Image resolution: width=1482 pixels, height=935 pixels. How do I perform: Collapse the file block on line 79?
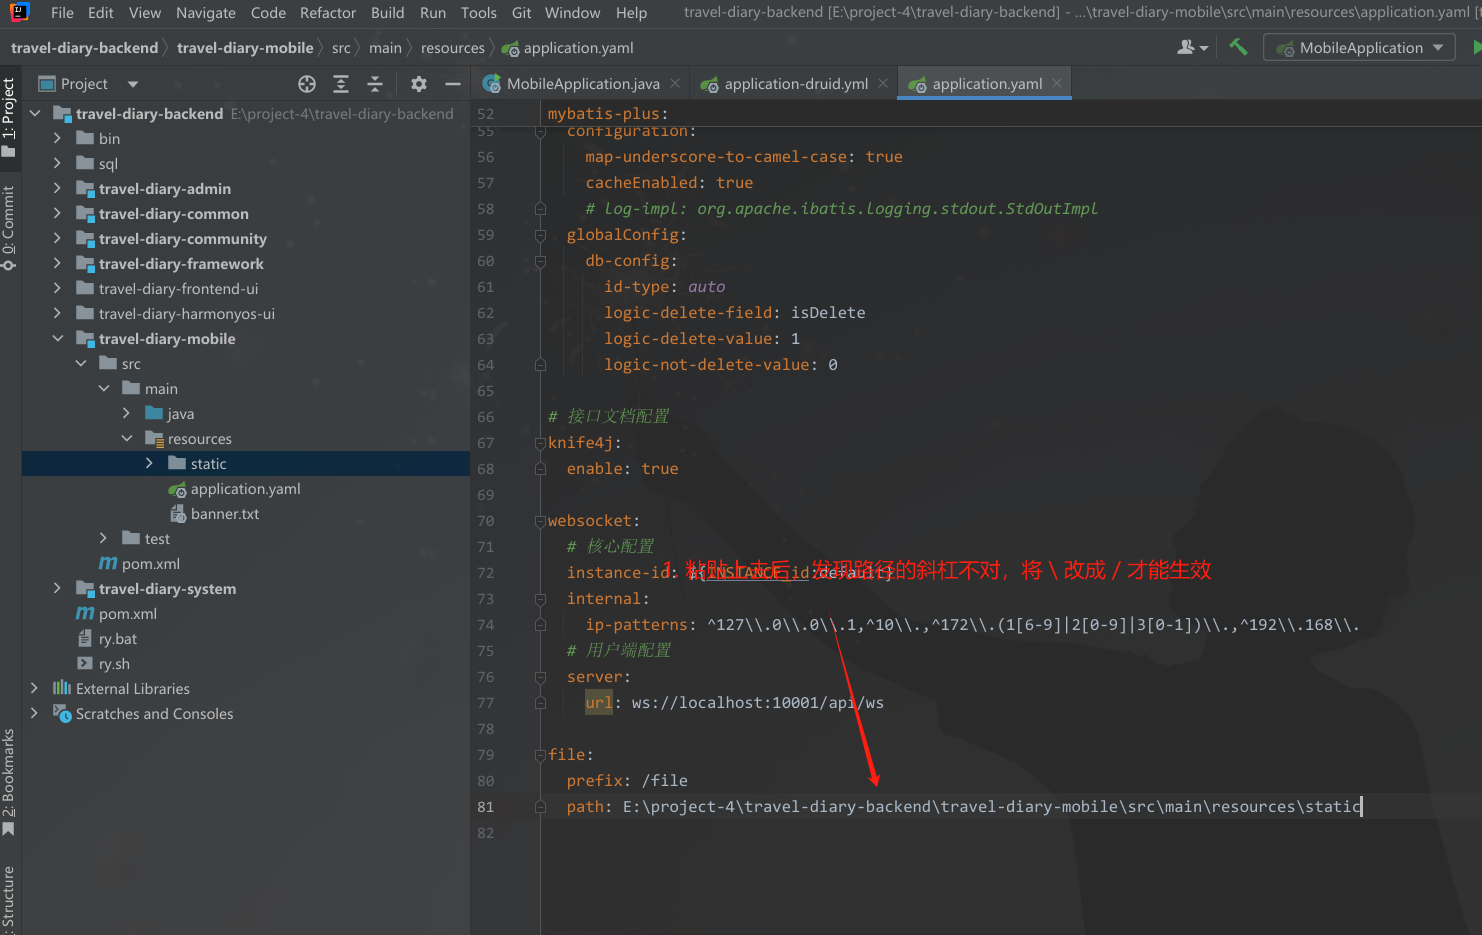tap(540, 755)
